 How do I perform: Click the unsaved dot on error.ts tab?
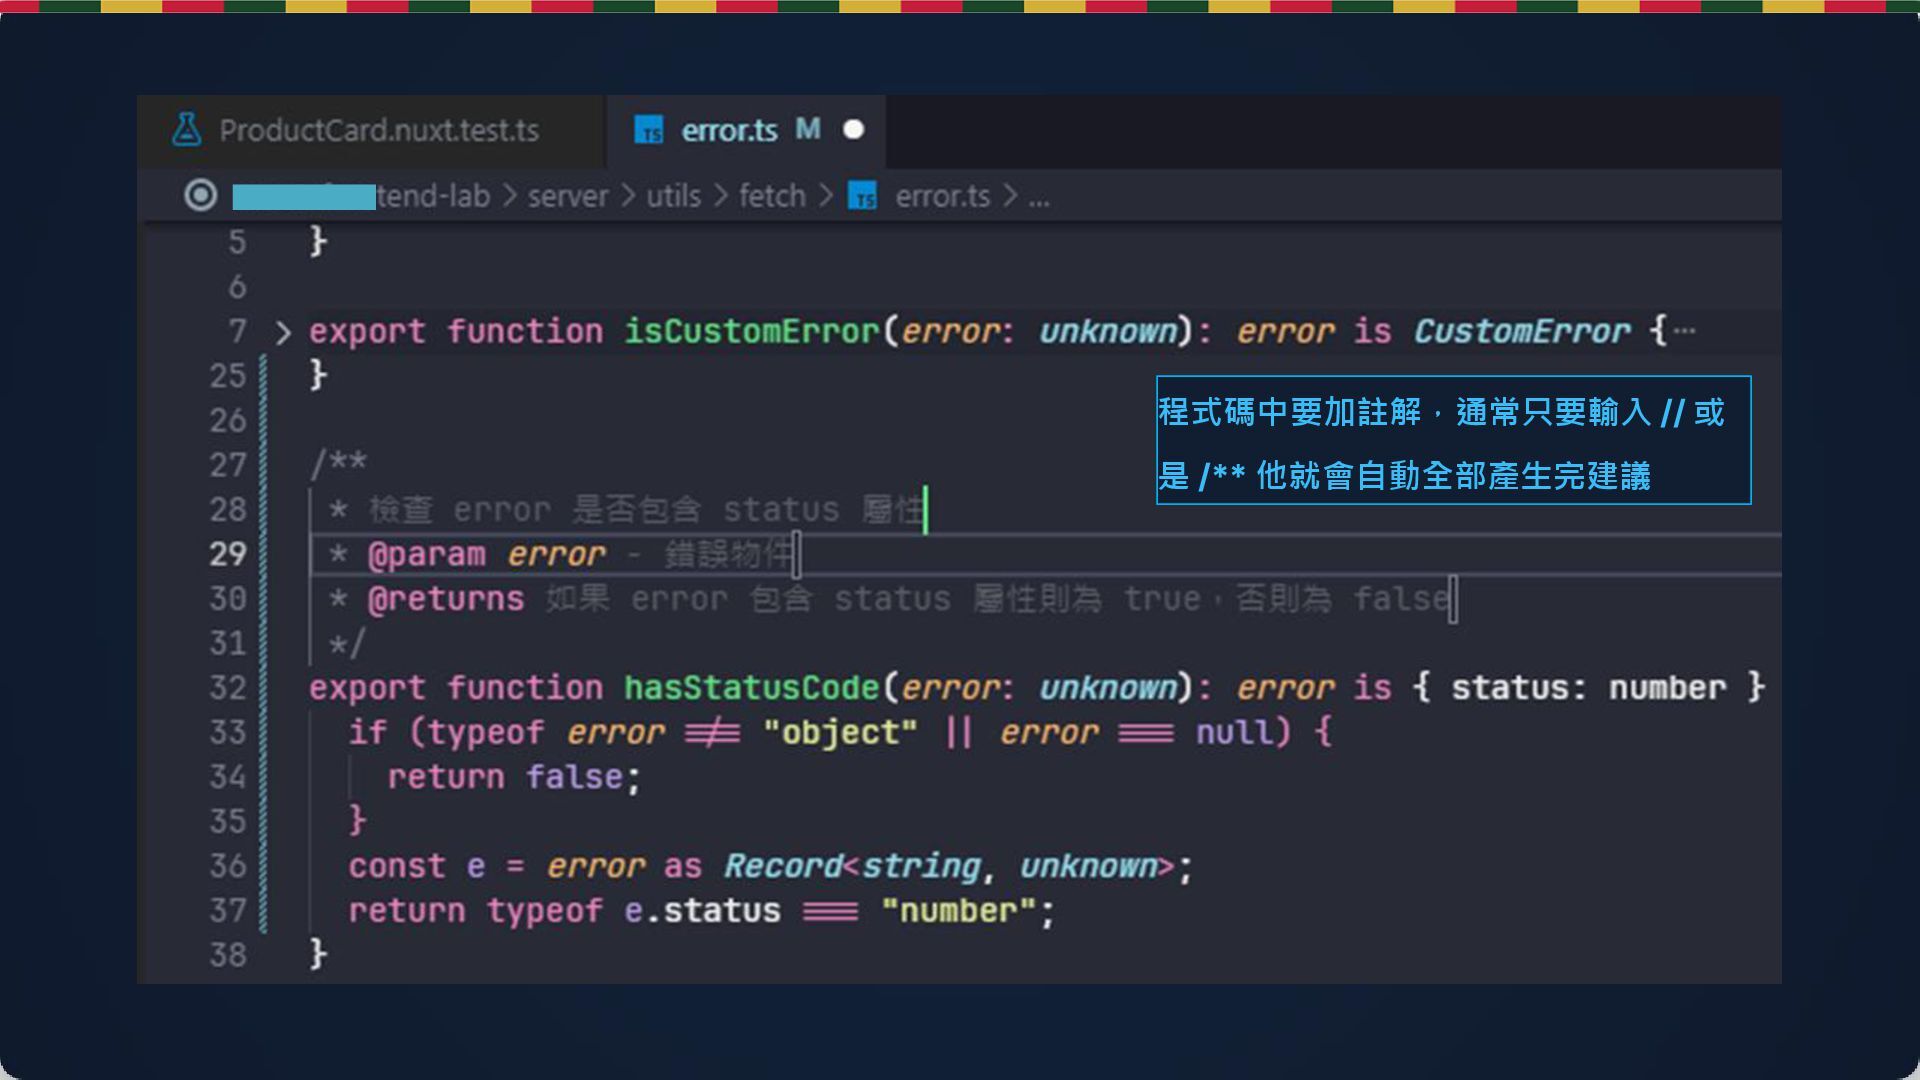click(853, 130)
